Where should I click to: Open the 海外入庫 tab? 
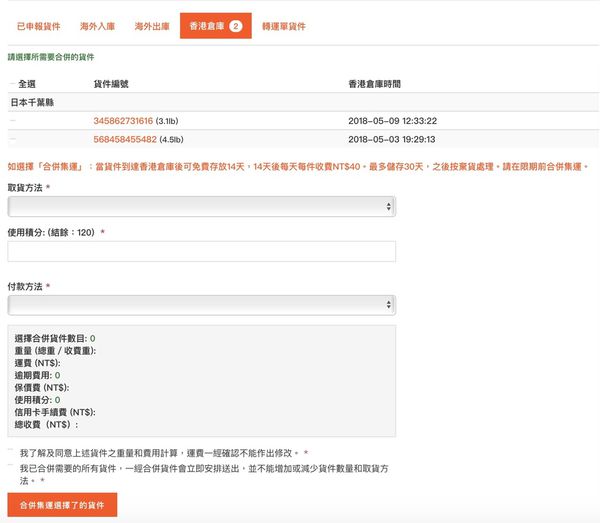98,27
